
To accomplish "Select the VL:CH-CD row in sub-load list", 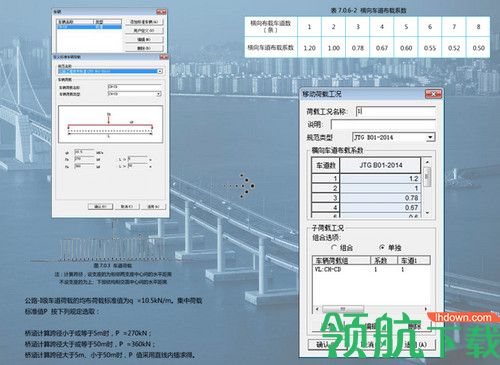I will (371, 269).
